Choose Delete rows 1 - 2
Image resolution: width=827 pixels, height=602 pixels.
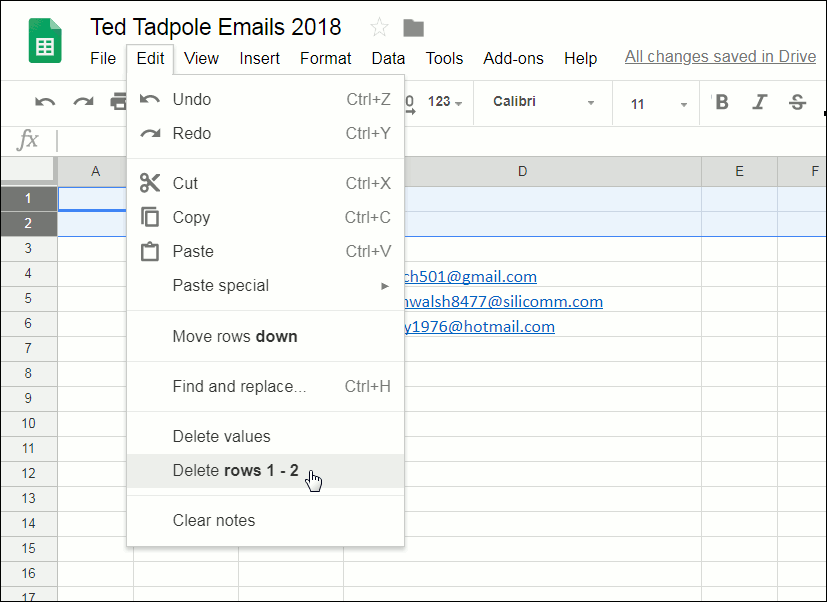pos(238,470)
